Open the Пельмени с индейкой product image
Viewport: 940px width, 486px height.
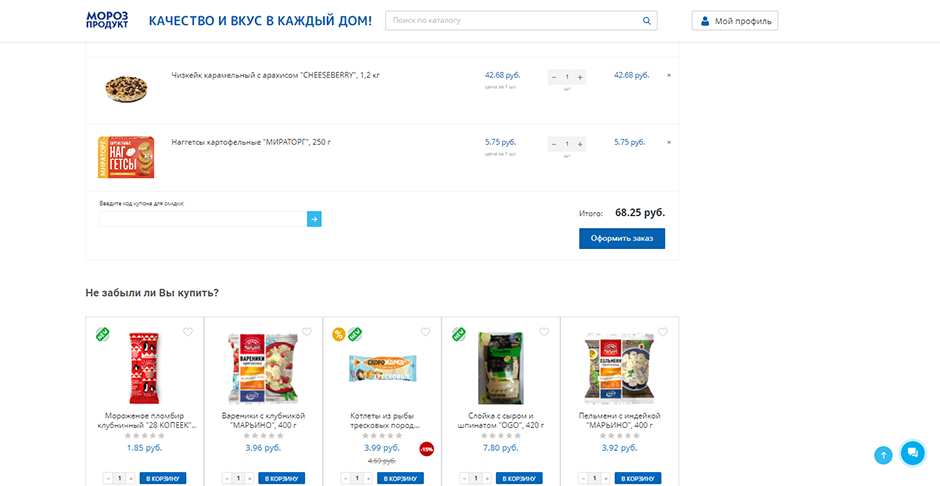[619, 368]
